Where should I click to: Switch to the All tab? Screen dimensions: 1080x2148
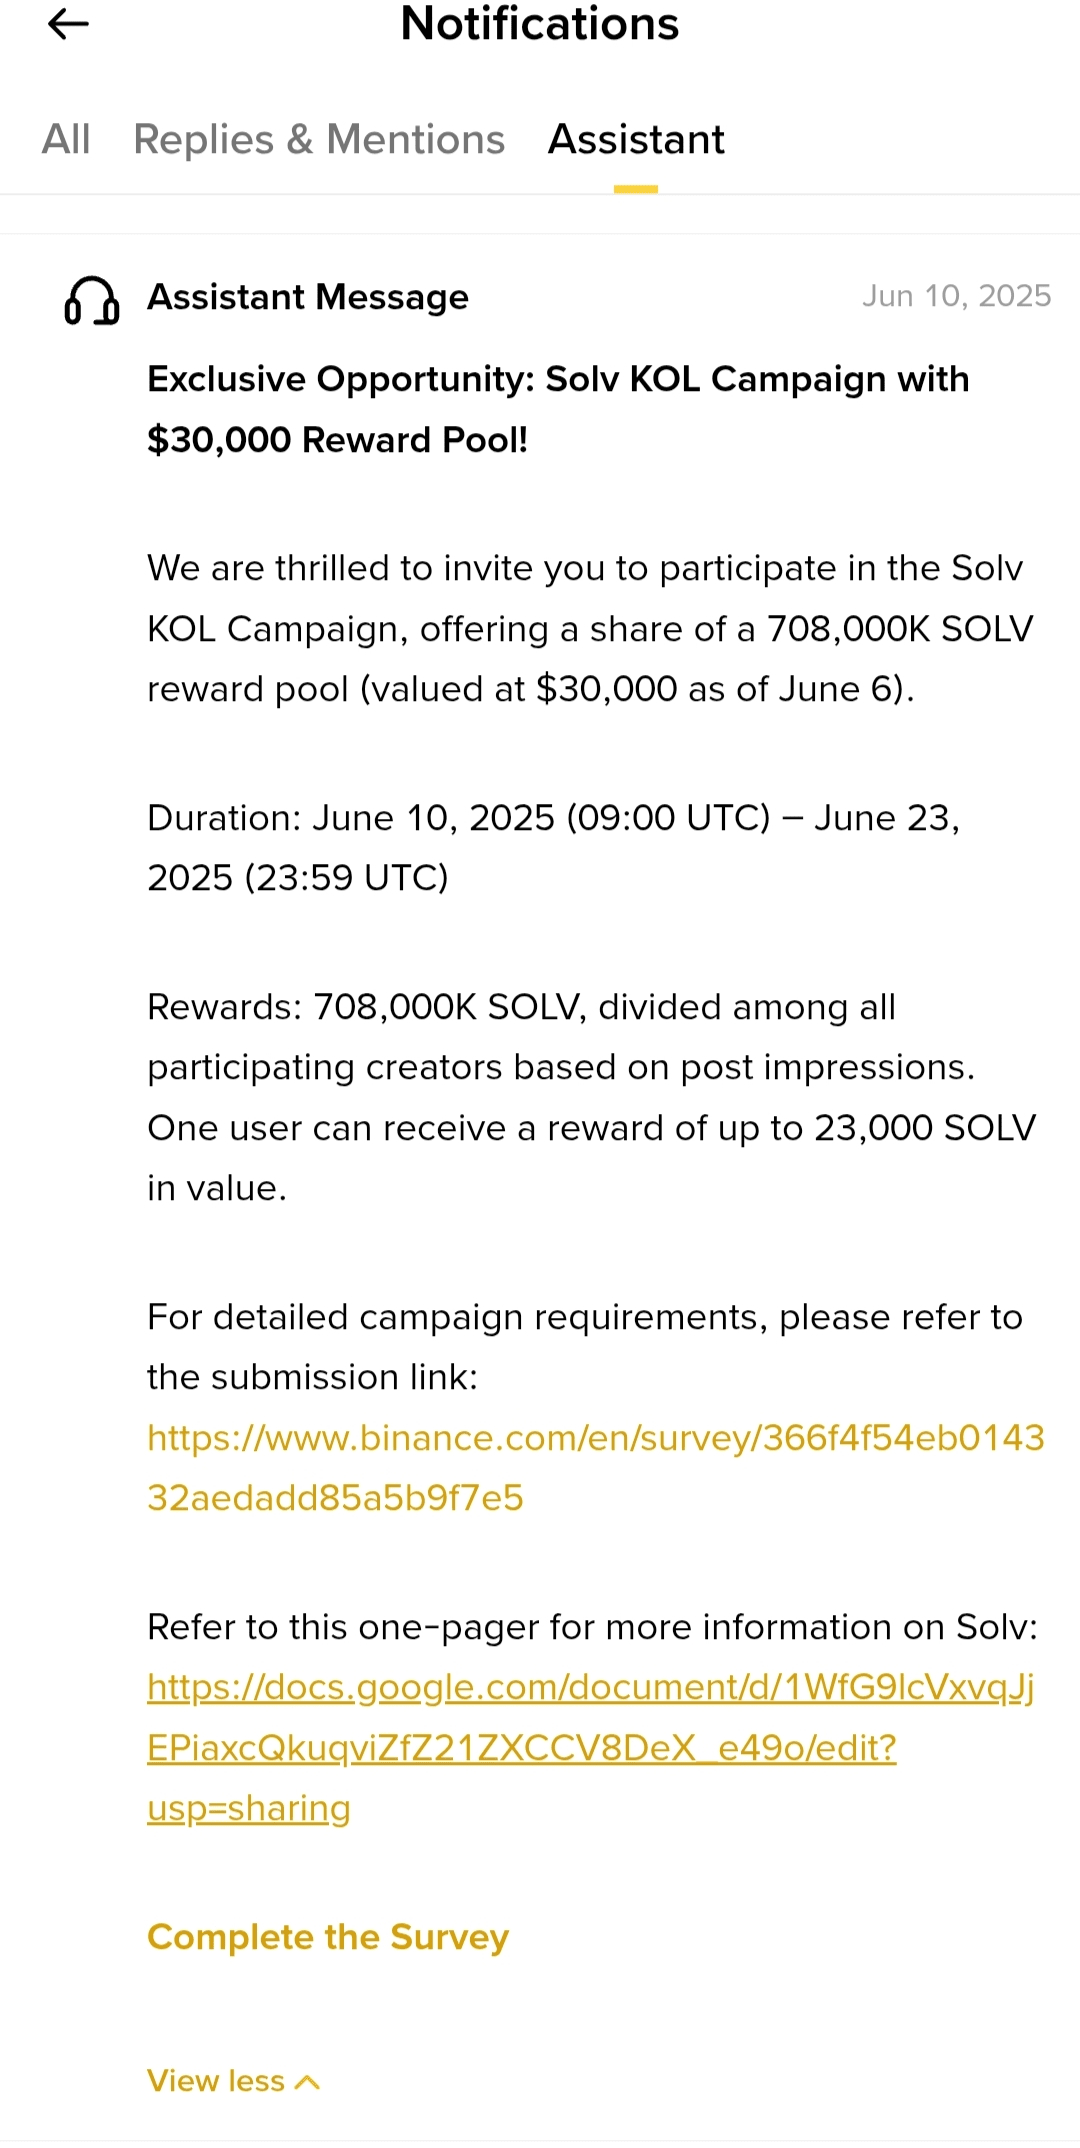tap(66, 140)
